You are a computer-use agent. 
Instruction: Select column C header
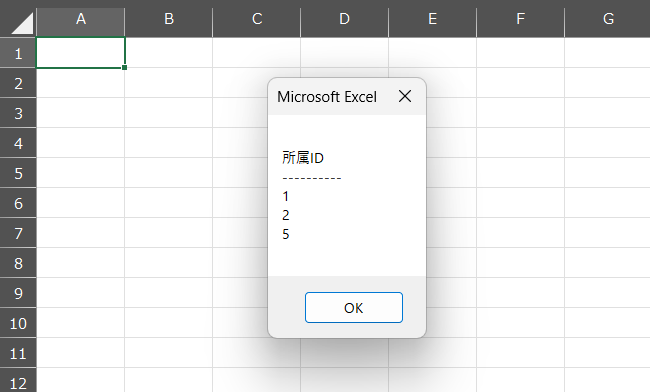point(257,19)
